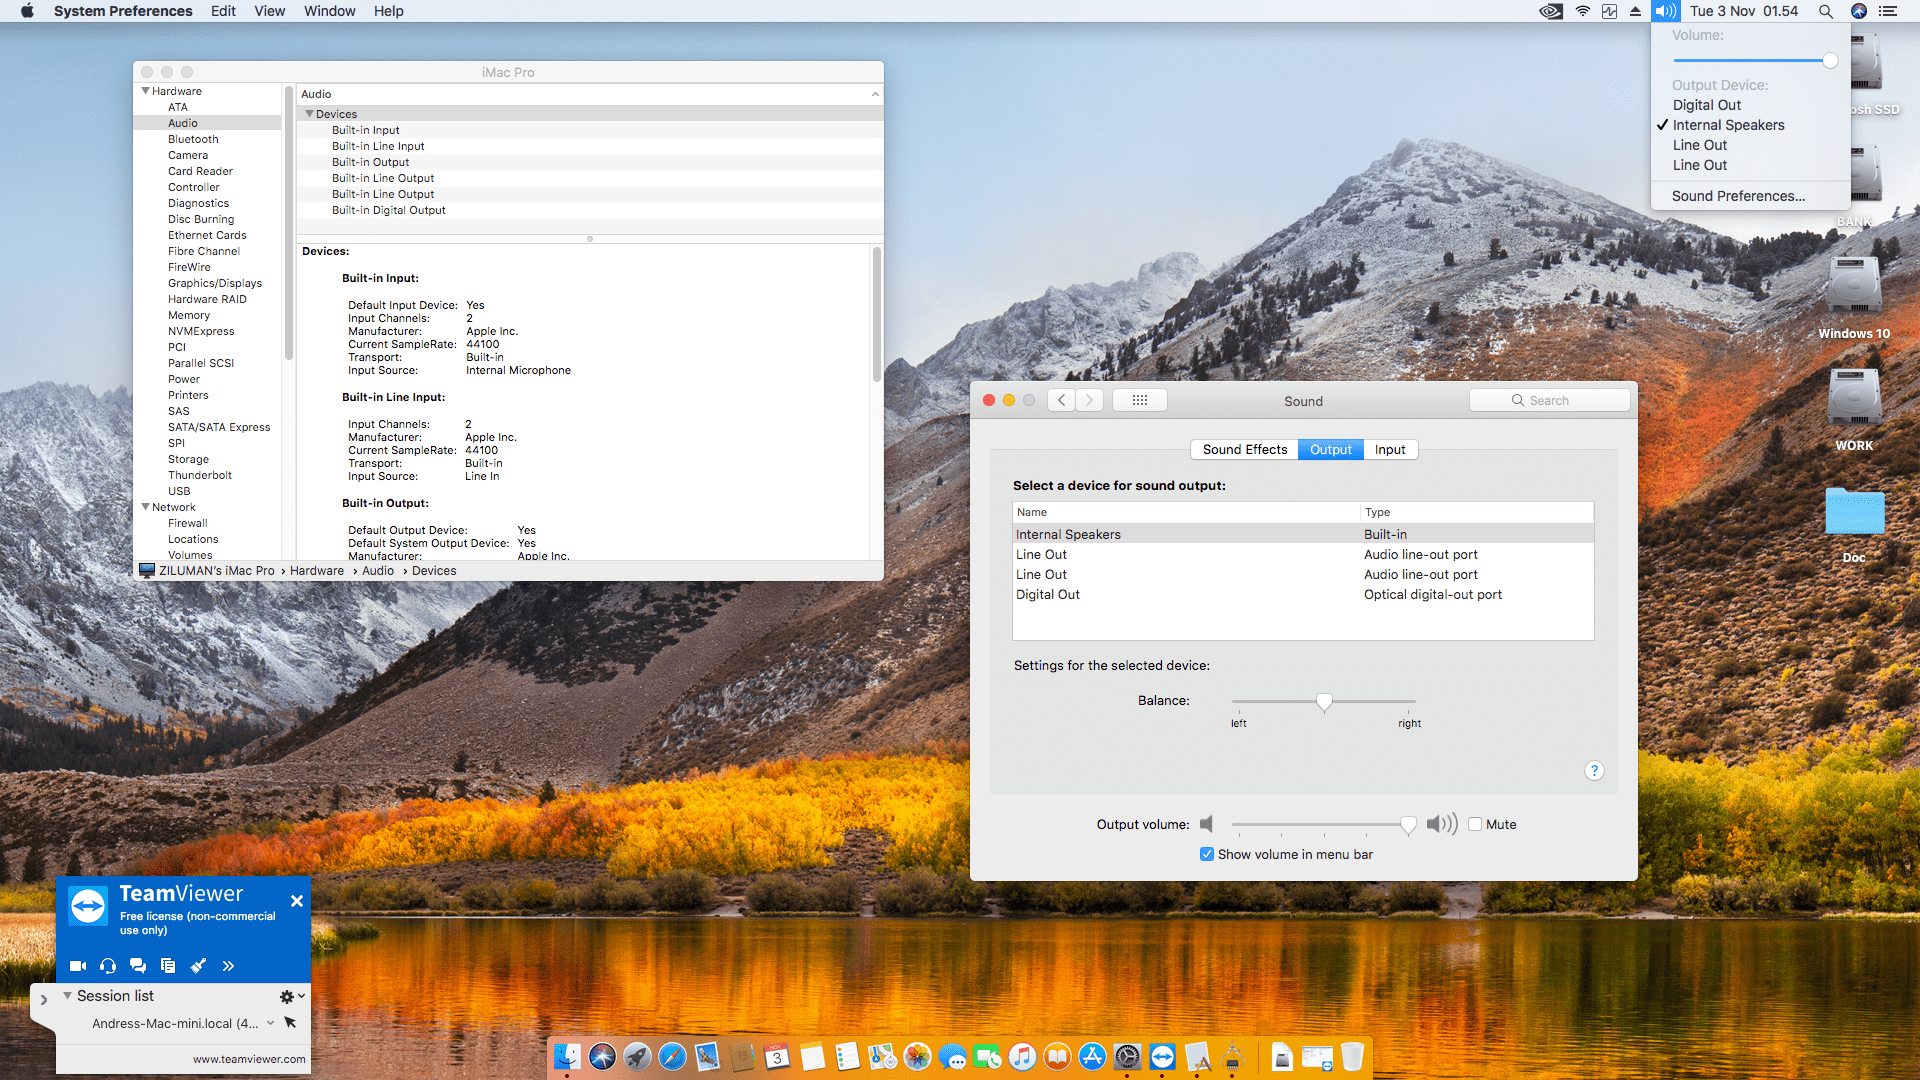This screenshot has width=1920, height=1080.
Task: Collapse the Hardware tree section
Action: (146, 91)
